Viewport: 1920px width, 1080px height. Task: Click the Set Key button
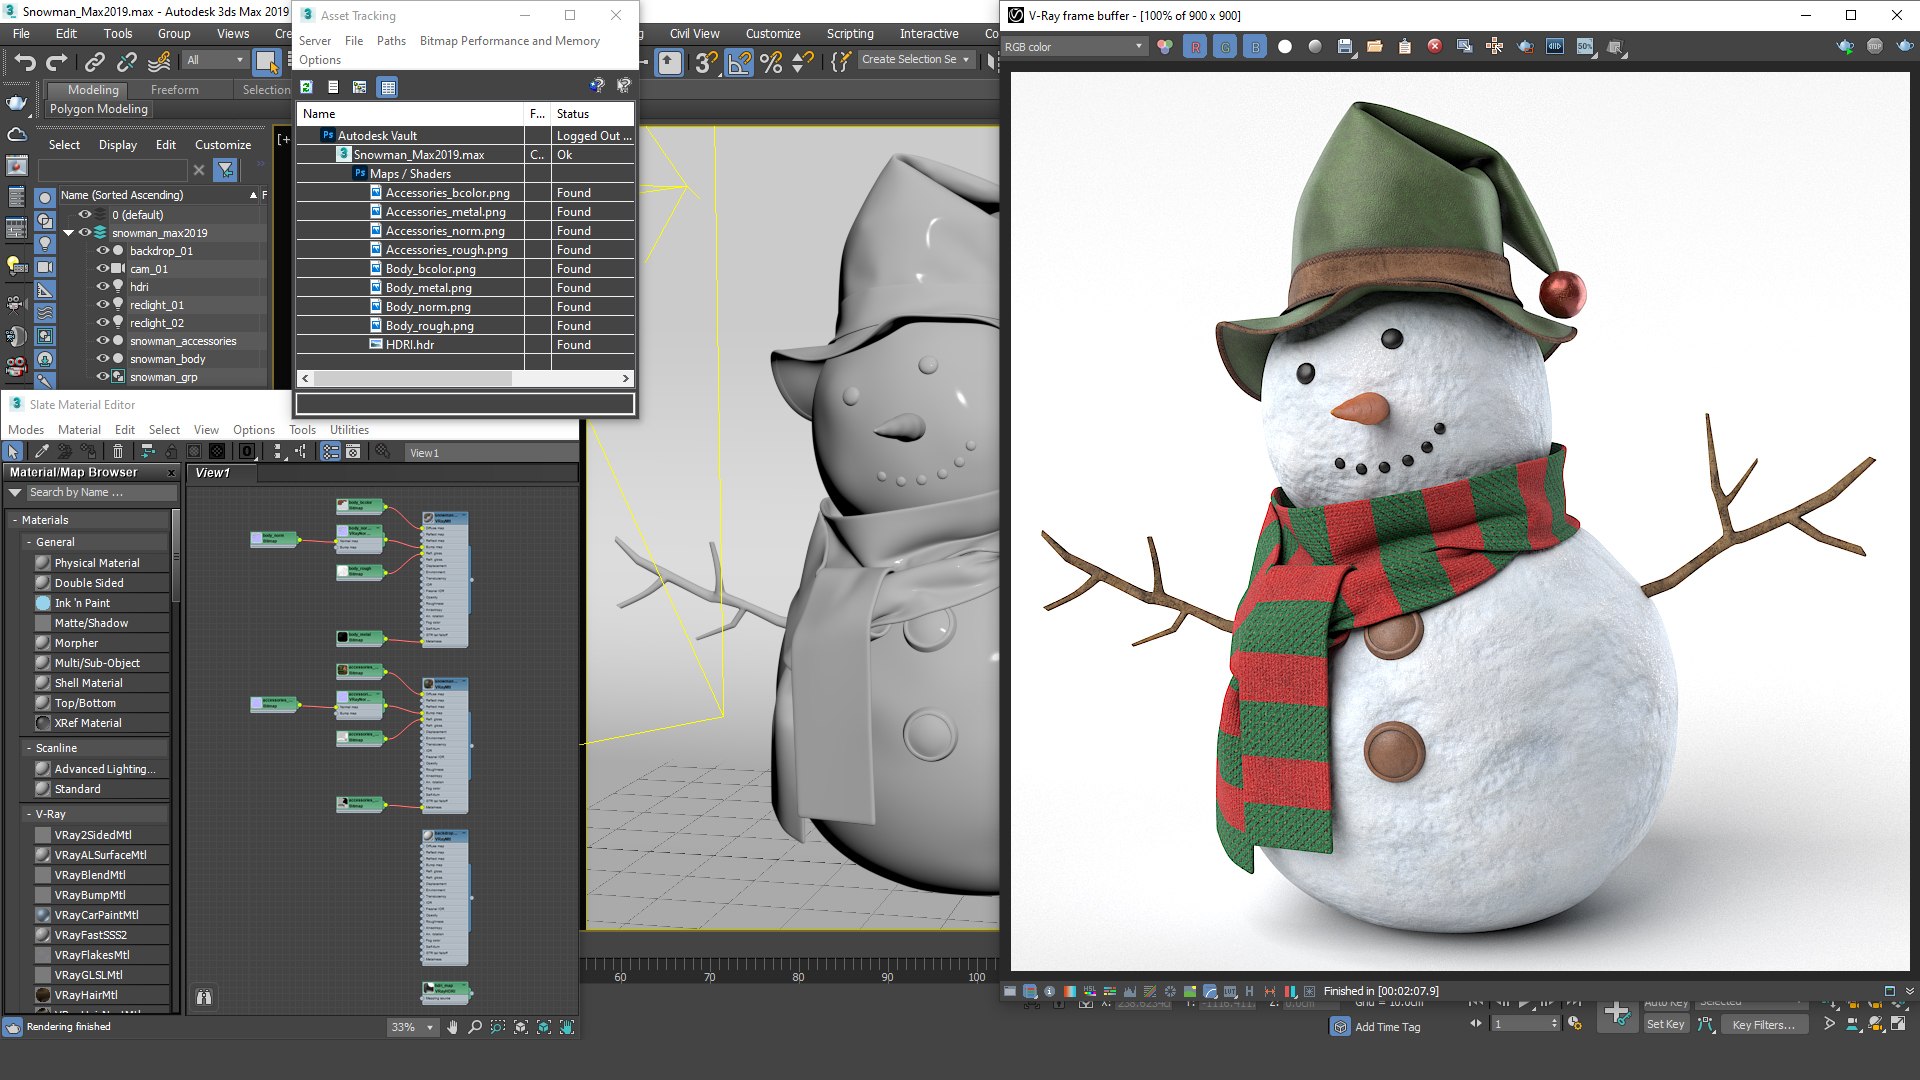tap(1665, 1024)
